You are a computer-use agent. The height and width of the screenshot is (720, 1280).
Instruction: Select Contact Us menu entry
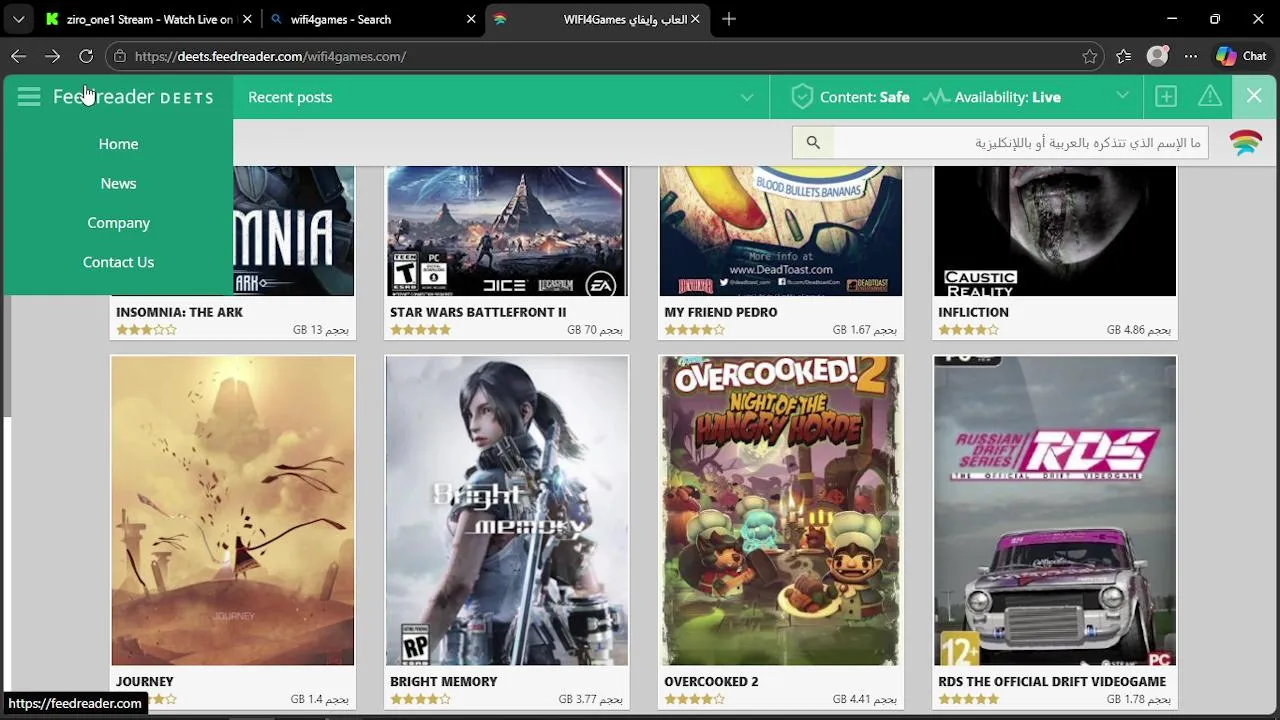(118, 262)
